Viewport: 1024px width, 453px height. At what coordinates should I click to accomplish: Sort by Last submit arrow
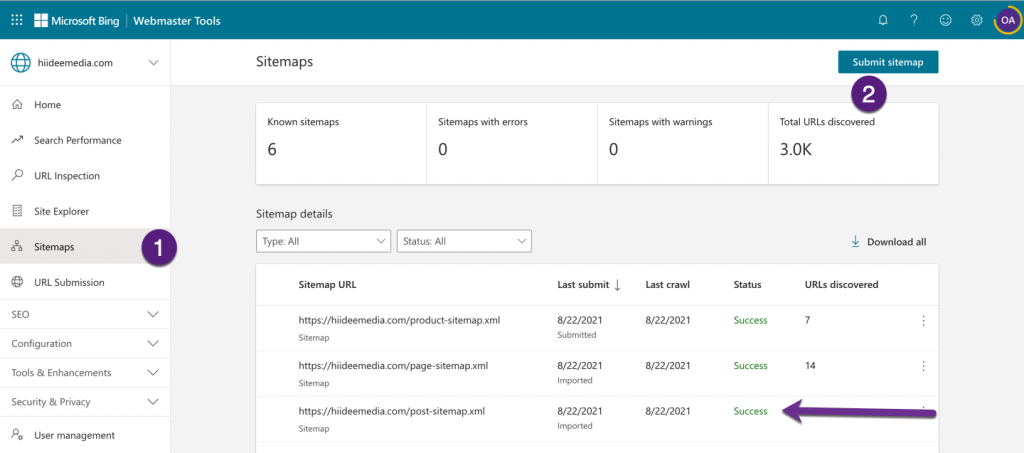(x=617, y=285)
